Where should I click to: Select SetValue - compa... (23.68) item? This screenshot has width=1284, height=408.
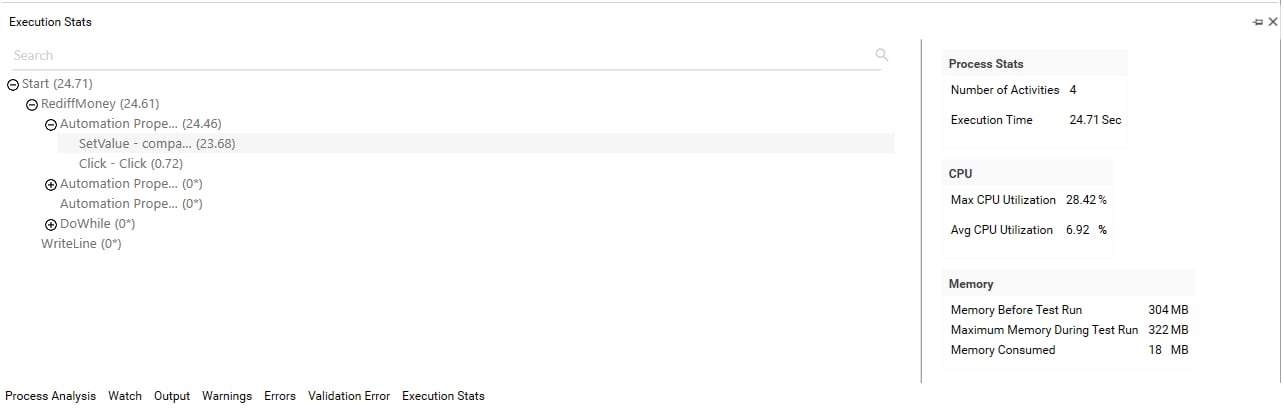click(x=157, y=144)
